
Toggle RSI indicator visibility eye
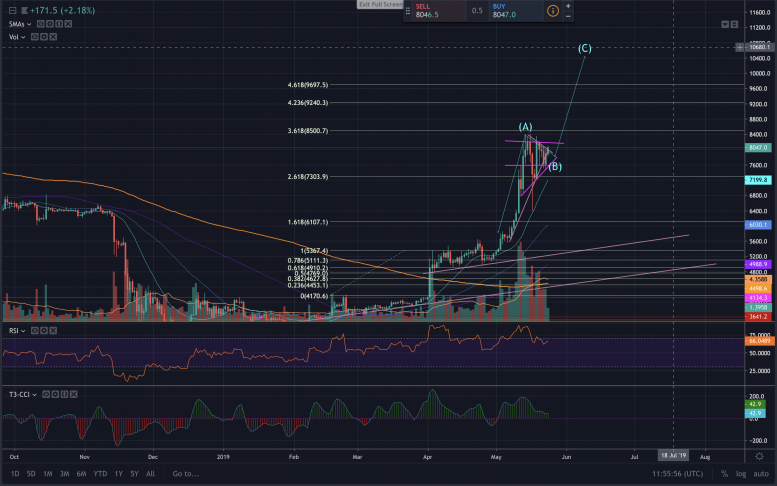coord(35,330)
